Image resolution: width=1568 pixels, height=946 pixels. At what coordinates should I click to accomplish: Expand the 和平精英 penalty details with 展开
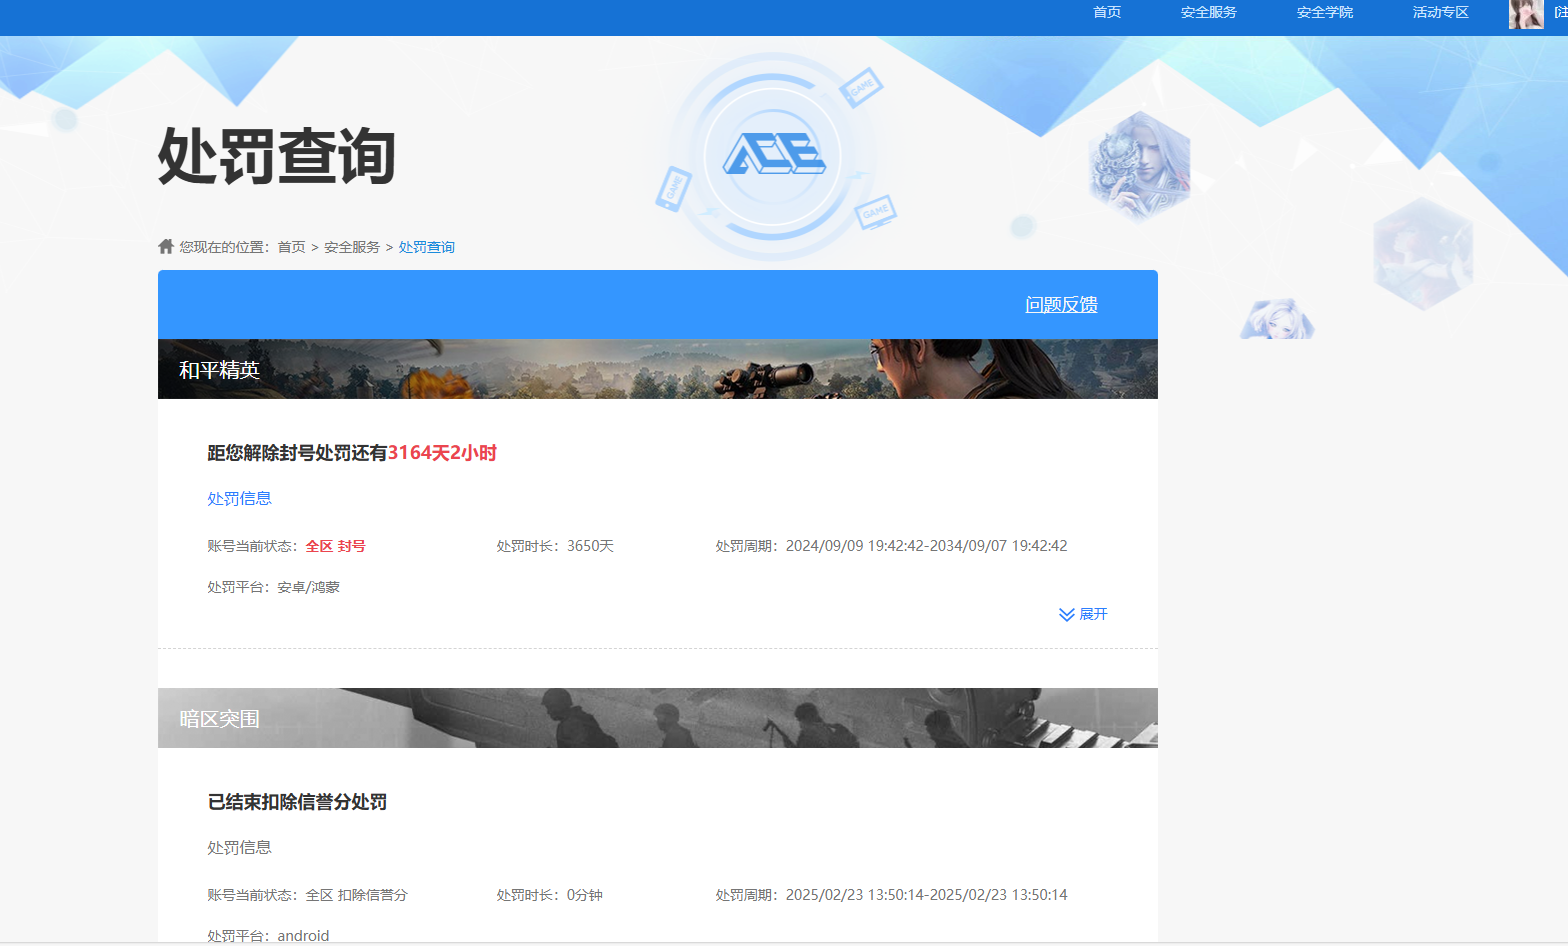[1093, 614]
